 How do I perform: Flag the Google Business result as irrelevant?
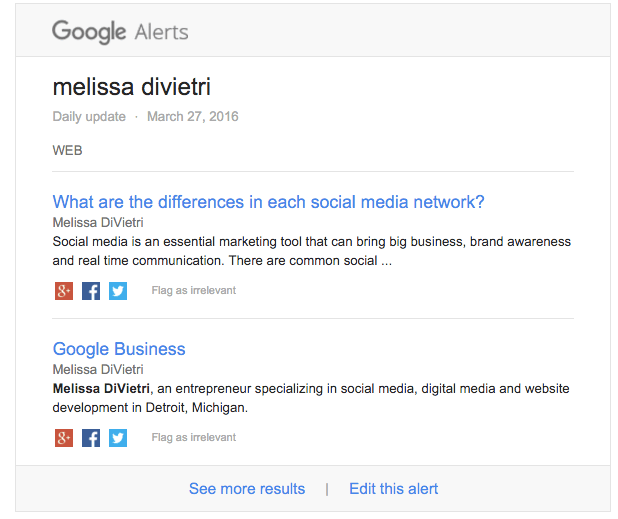[x=194, y=437]
